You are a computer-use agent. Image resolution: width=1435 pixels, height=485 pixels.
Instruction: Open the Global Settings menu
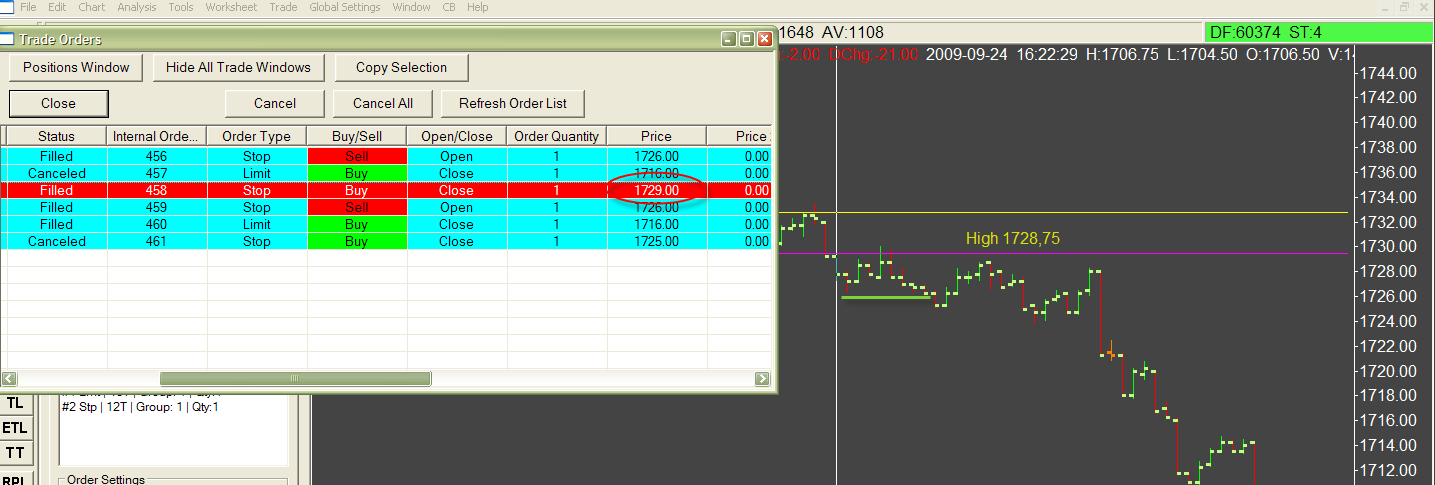click(345, 7)
